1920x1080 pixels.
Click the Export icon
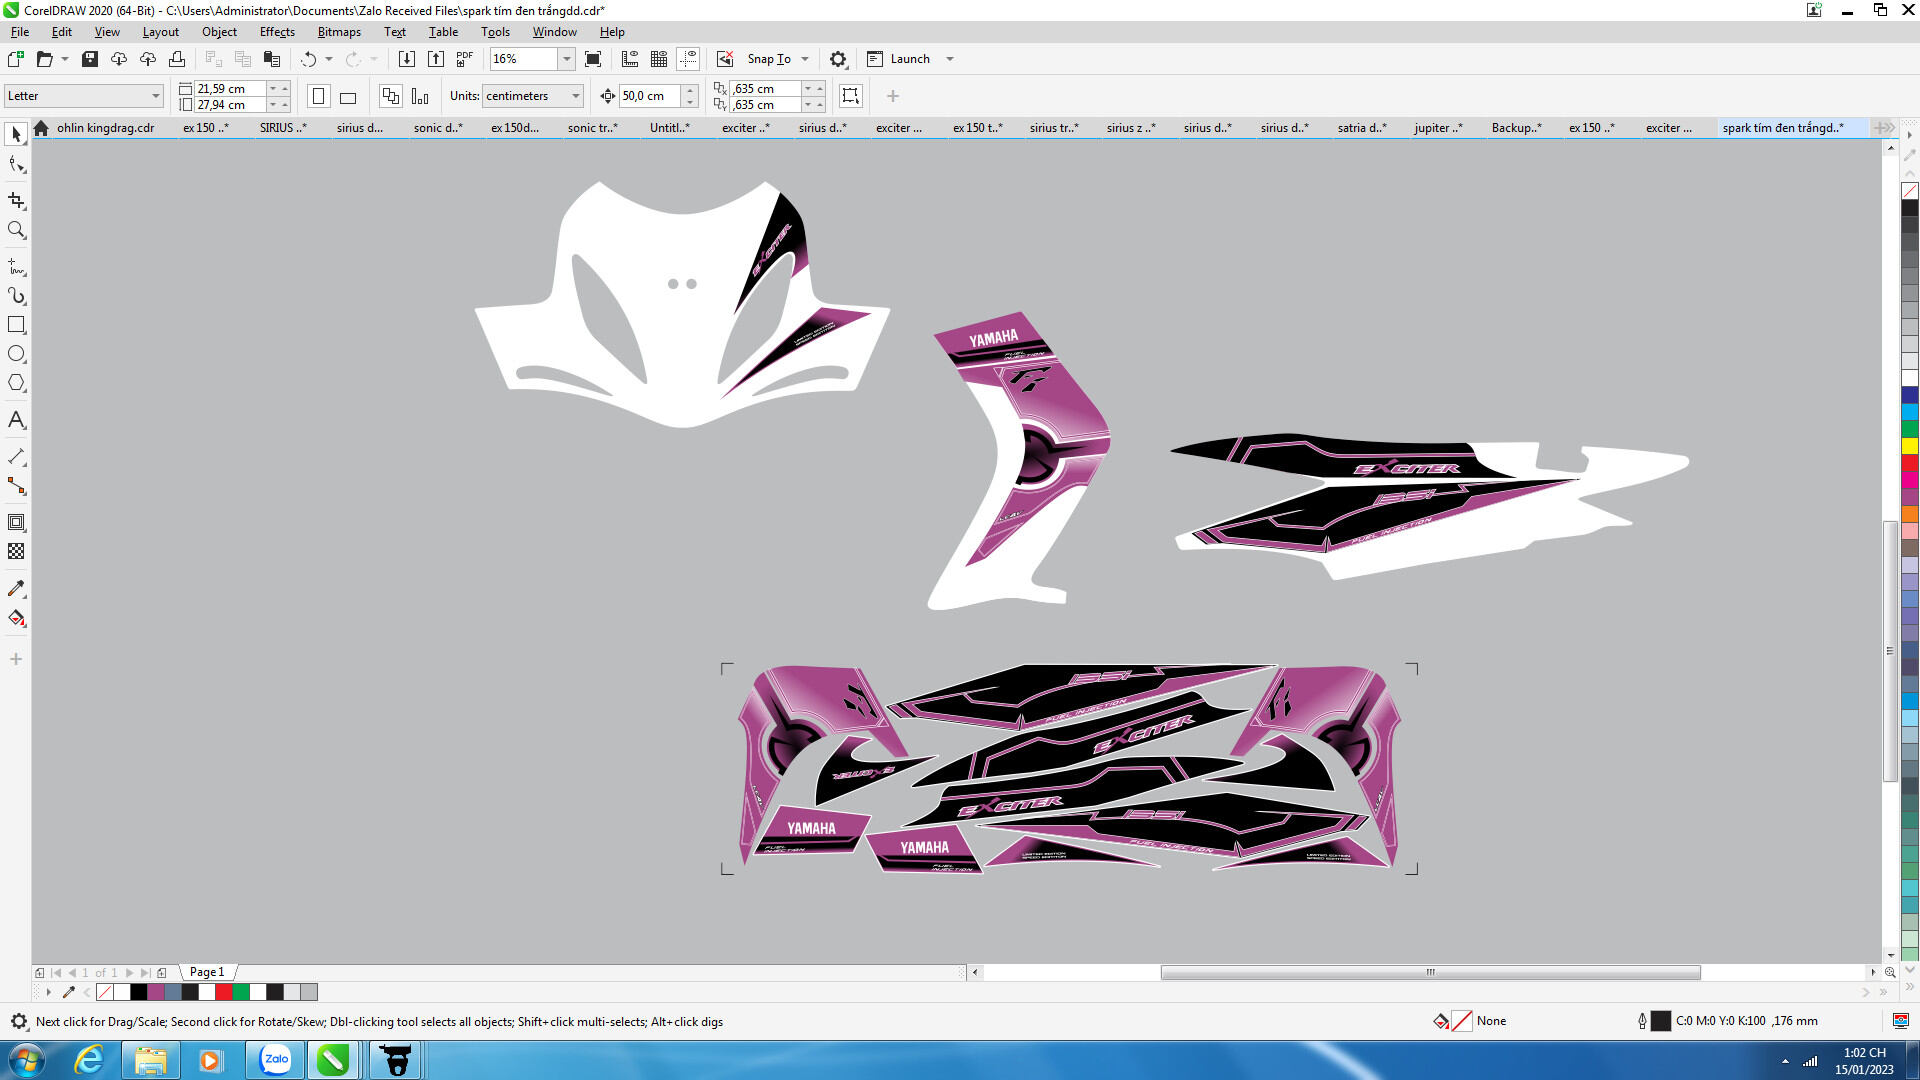pos(436,59)
